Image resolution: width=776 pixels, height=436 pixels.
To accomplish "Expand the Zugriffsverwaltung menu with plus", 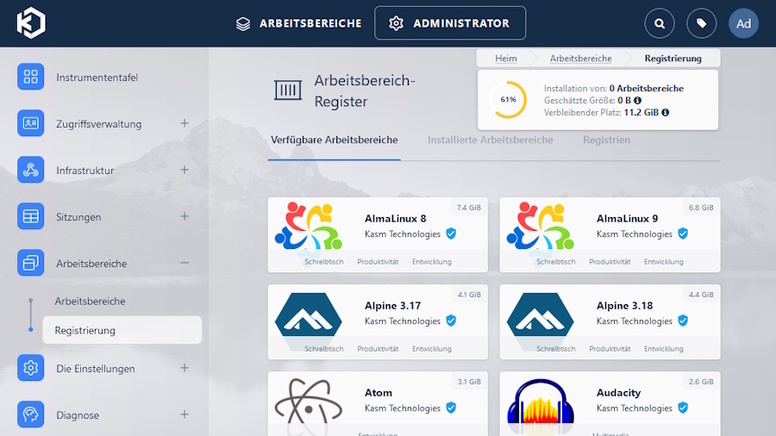I will coord(185,123).
